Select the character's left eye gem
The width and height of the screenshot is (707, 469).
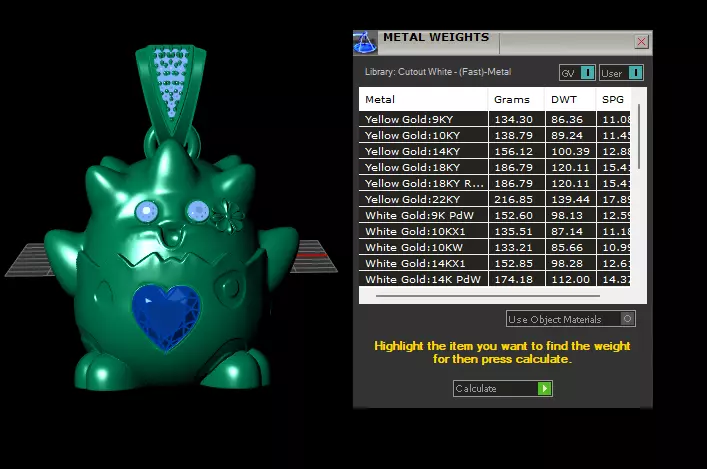click(x=147, y=211)
